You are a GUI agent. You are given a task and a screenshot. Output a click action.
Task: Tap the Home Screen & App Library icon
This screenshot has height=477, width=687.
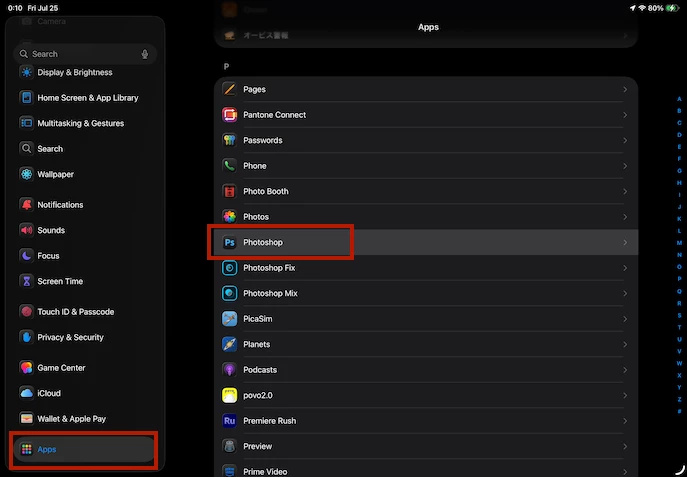(x=27, y=98)
